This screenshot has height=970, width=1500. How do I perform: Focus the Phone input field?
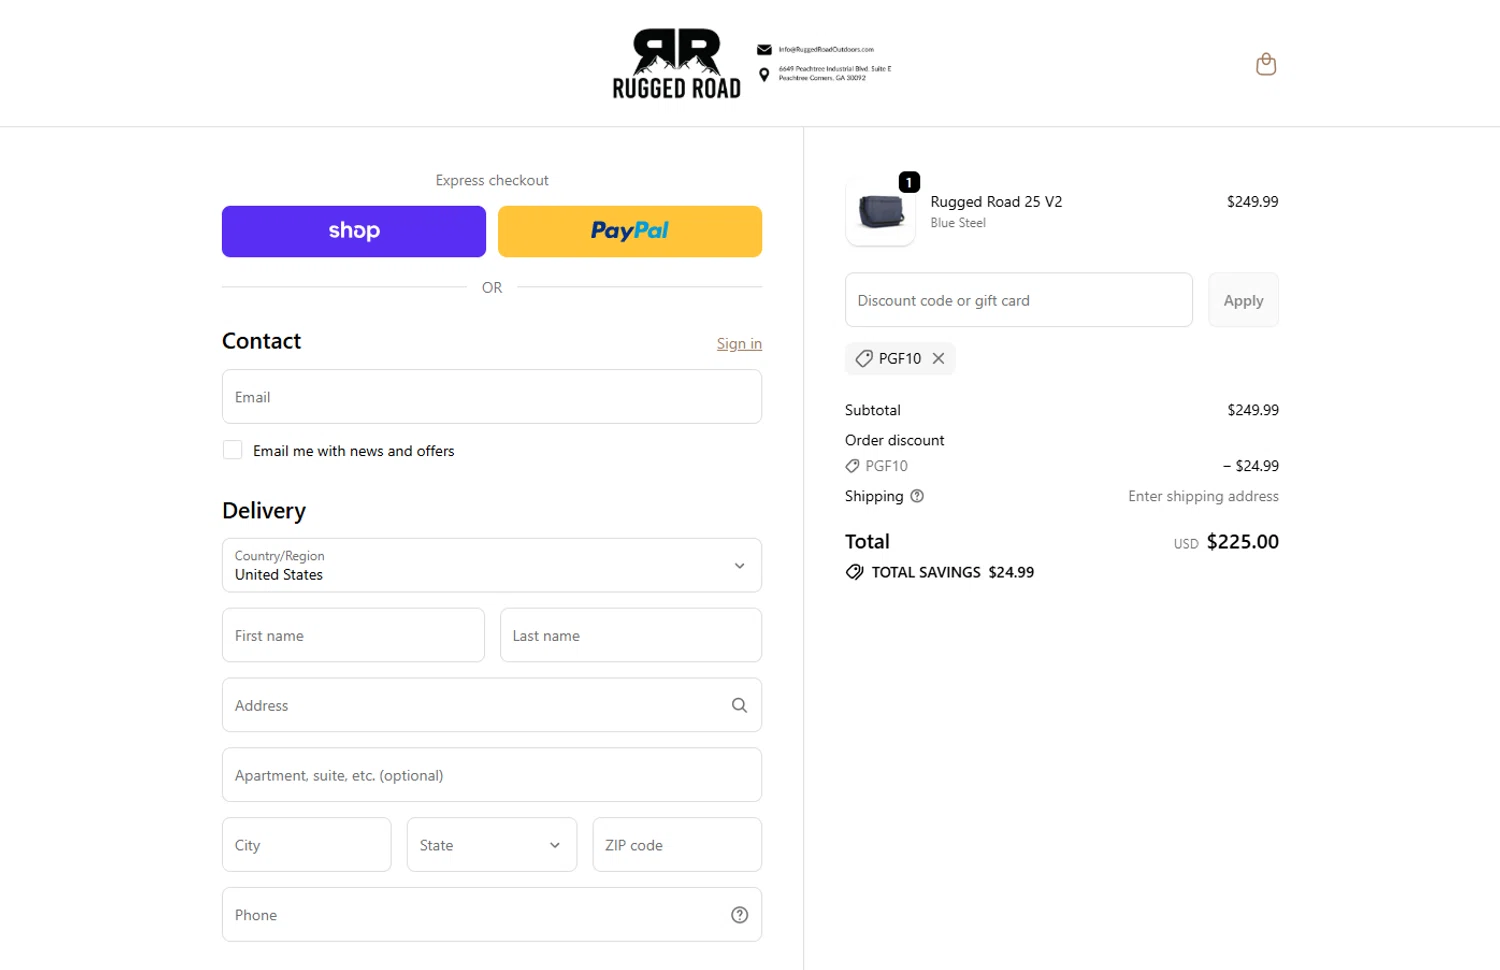(x=492, y=915)
